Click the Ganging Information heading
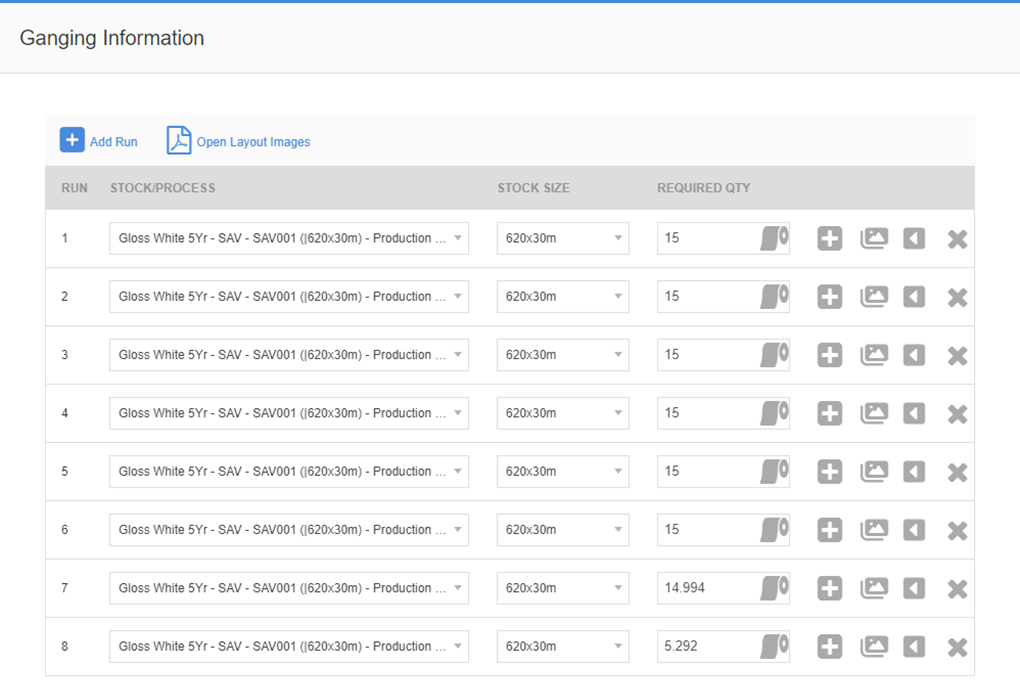 point(112,38)
